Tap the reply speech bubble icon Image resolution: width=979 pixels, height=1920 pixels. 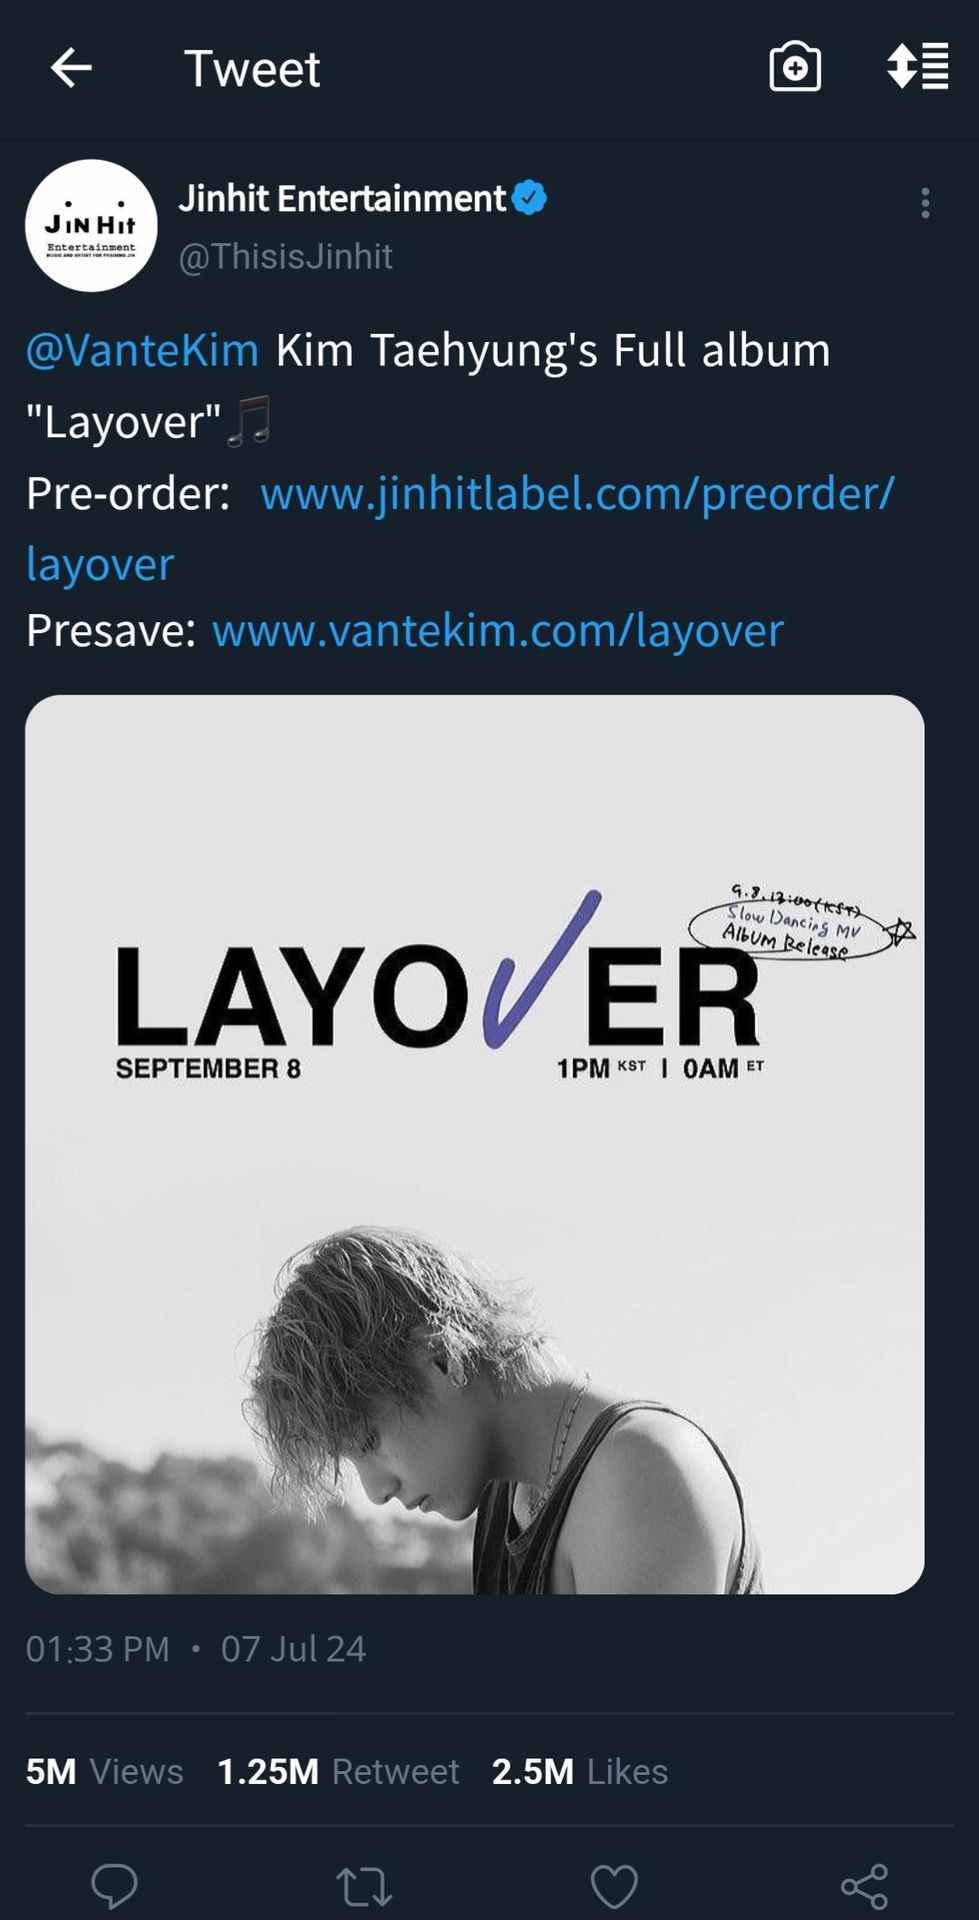(114, 1886)
